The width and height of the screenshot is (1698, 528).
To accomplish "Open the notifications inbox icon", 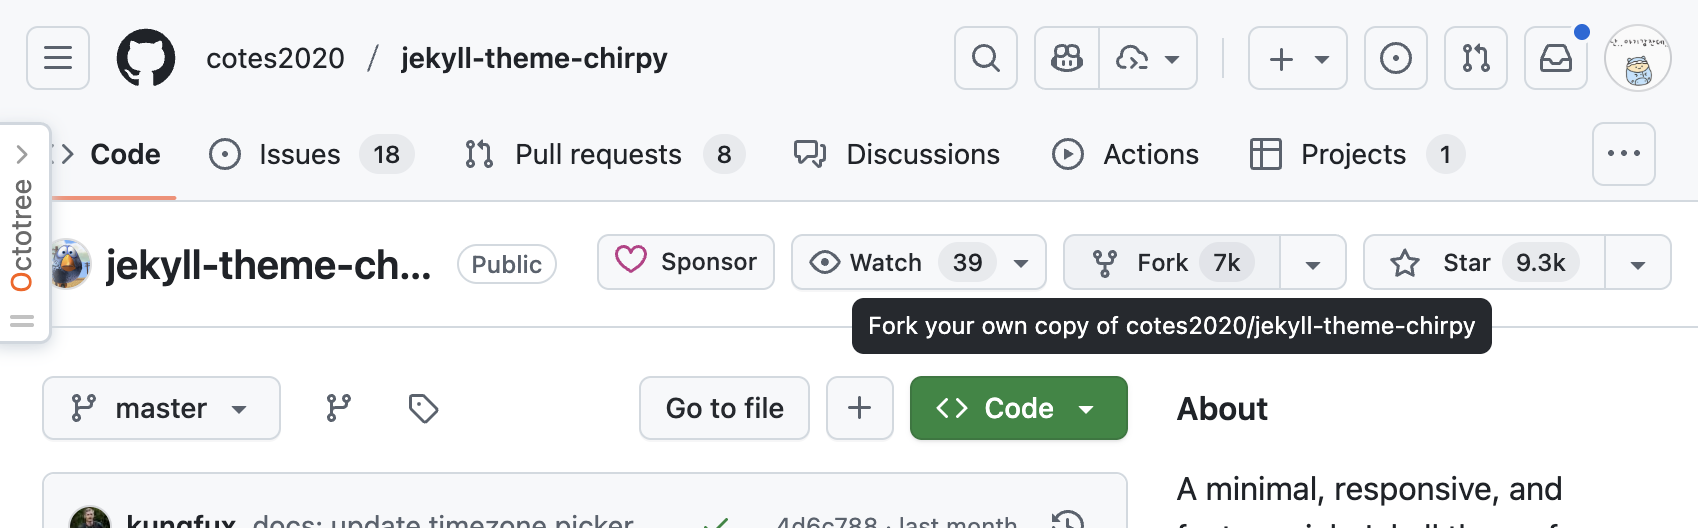I will (1555, 58).
